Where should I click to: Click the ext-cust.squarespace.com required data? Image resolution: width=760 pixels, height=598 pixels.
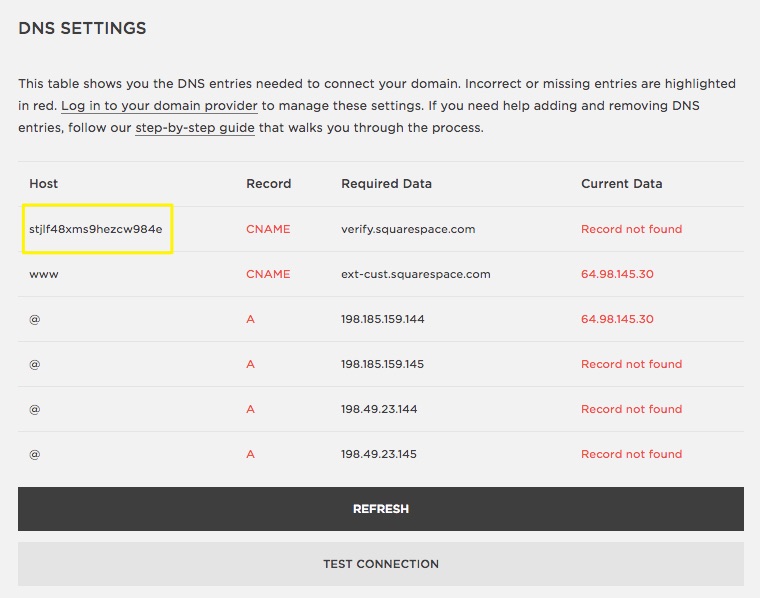[x=416, y=274]
